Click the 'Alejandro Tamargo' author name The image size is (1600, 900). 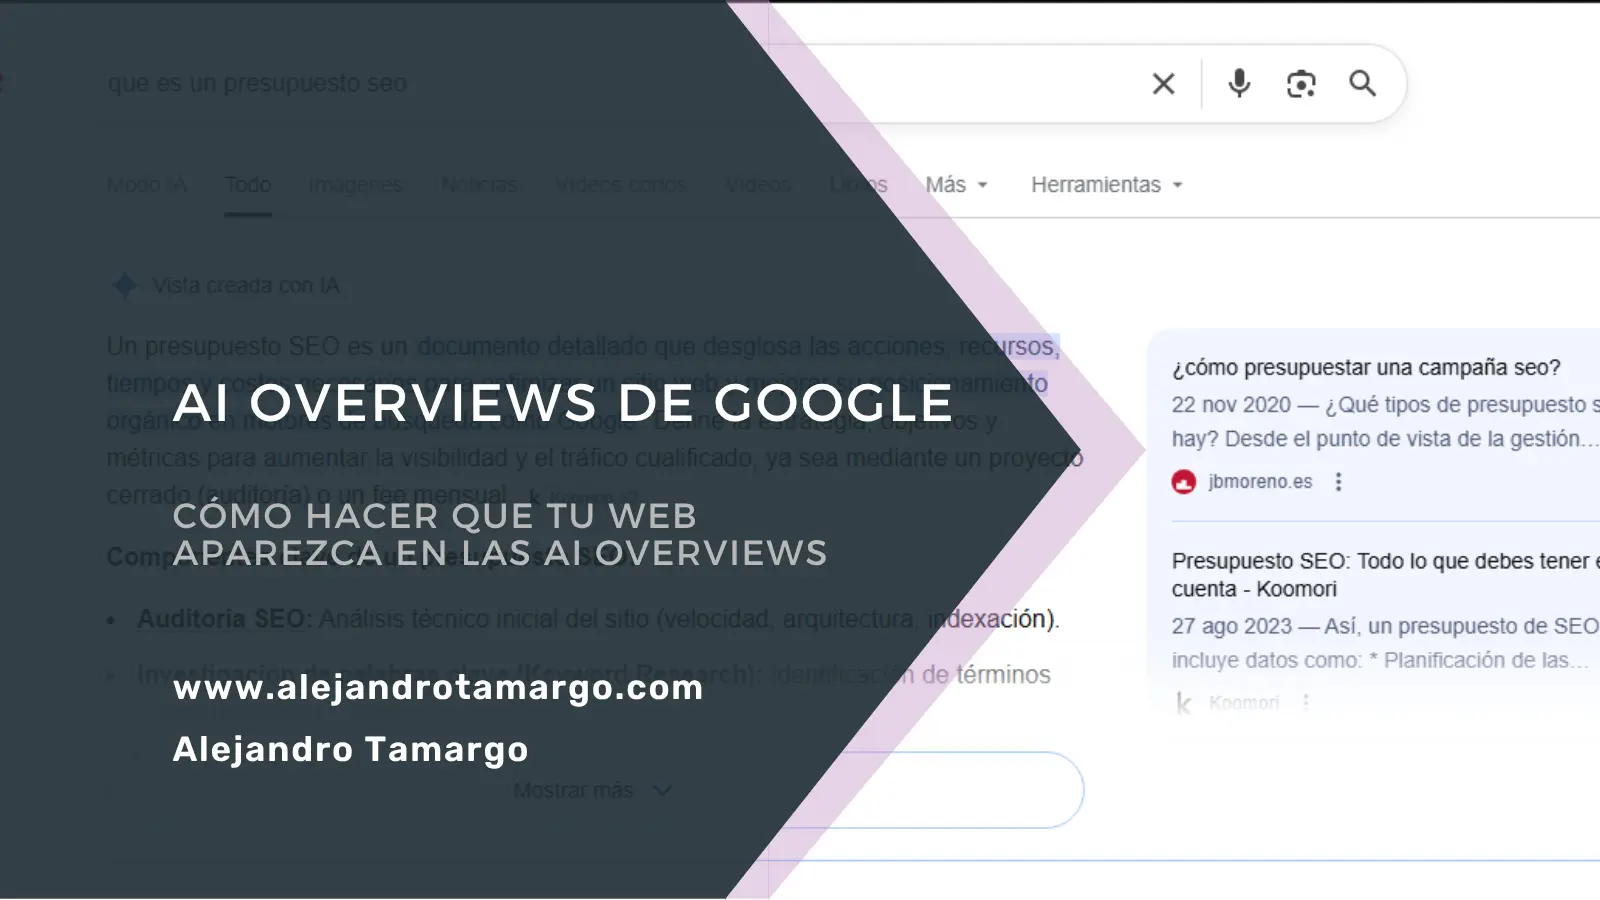(350, 749)
